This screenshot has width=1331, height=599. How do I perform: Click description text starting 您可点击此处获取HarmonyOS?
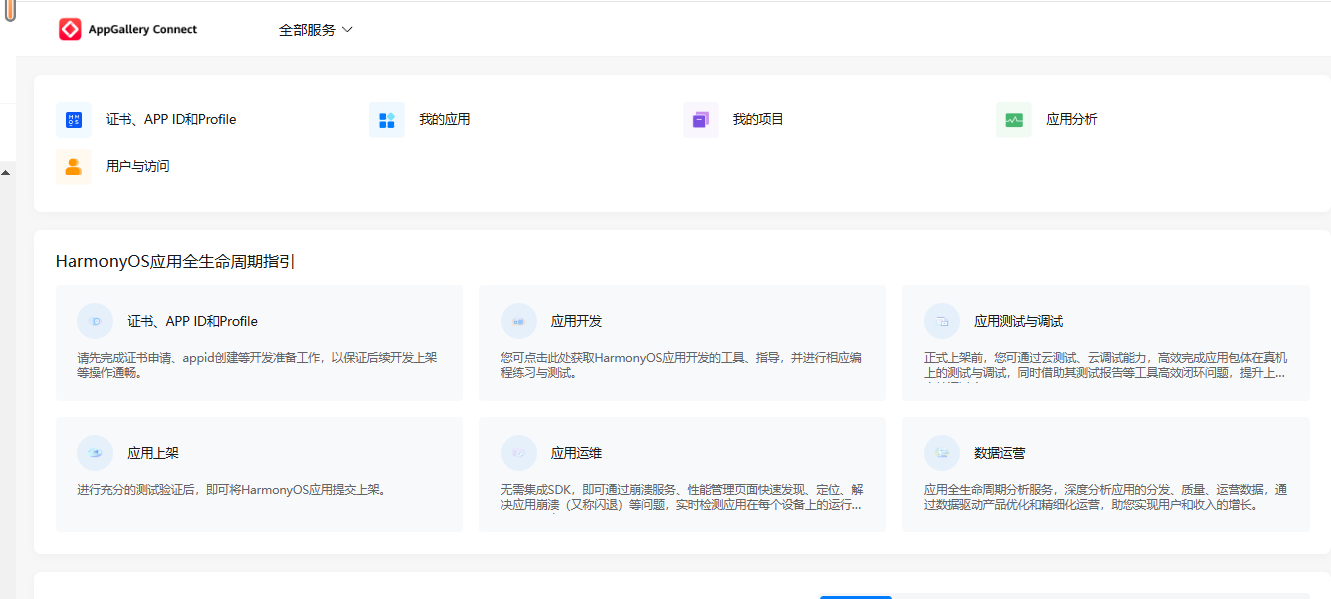(x=681, y=365)
